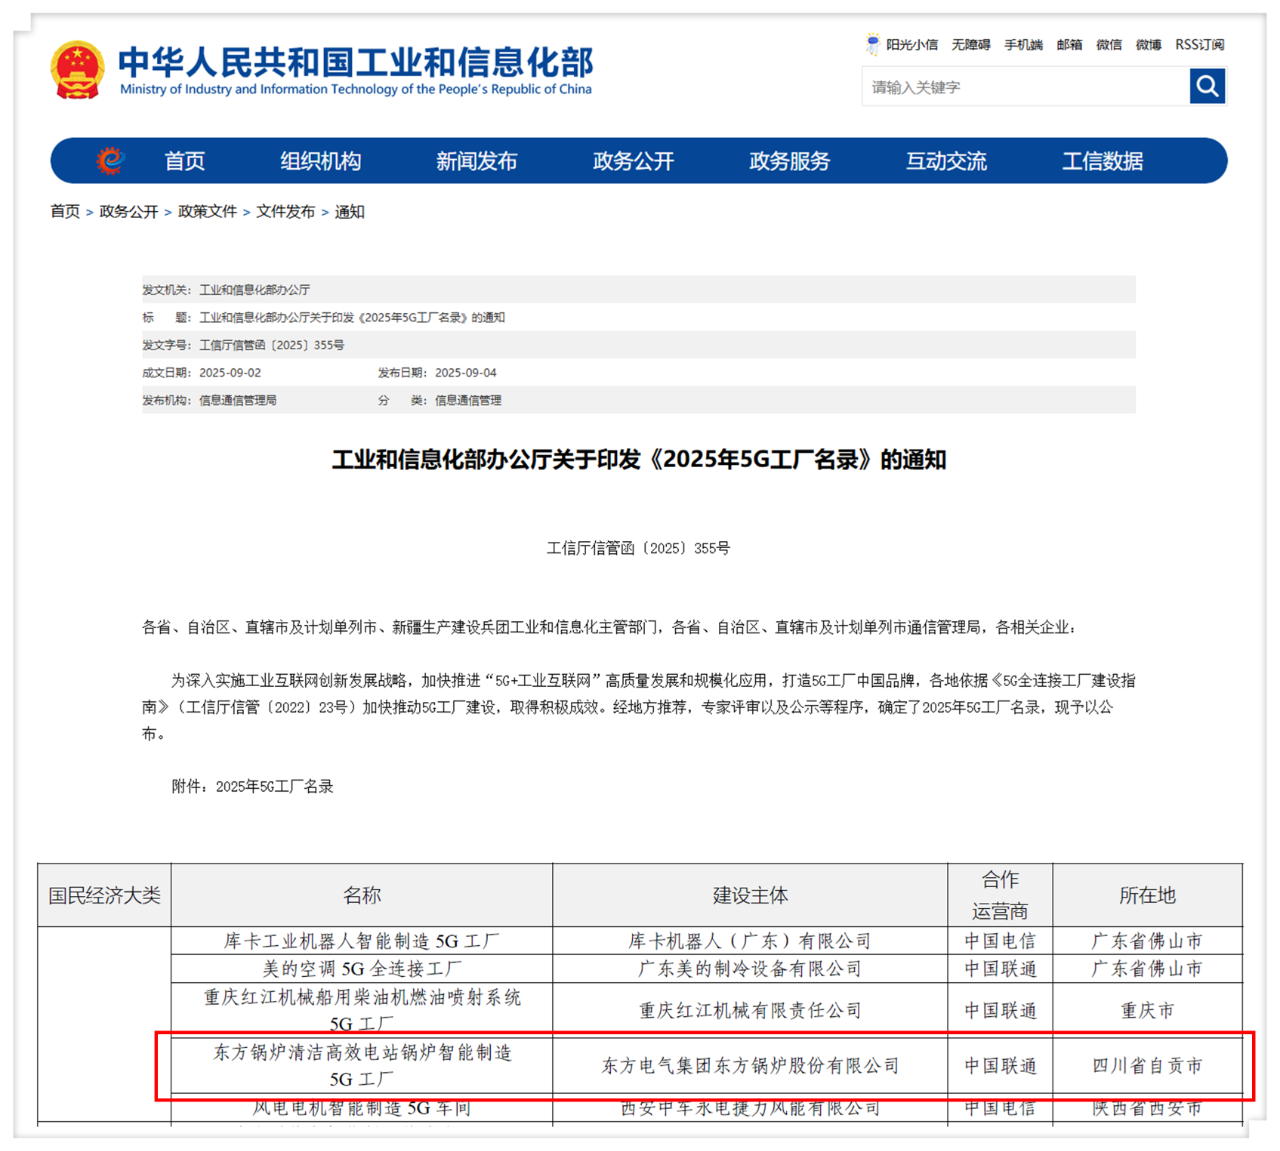Click the magnifier search button
1280x1151 pixels.
pyautogui.click(x=1207, y=87)
